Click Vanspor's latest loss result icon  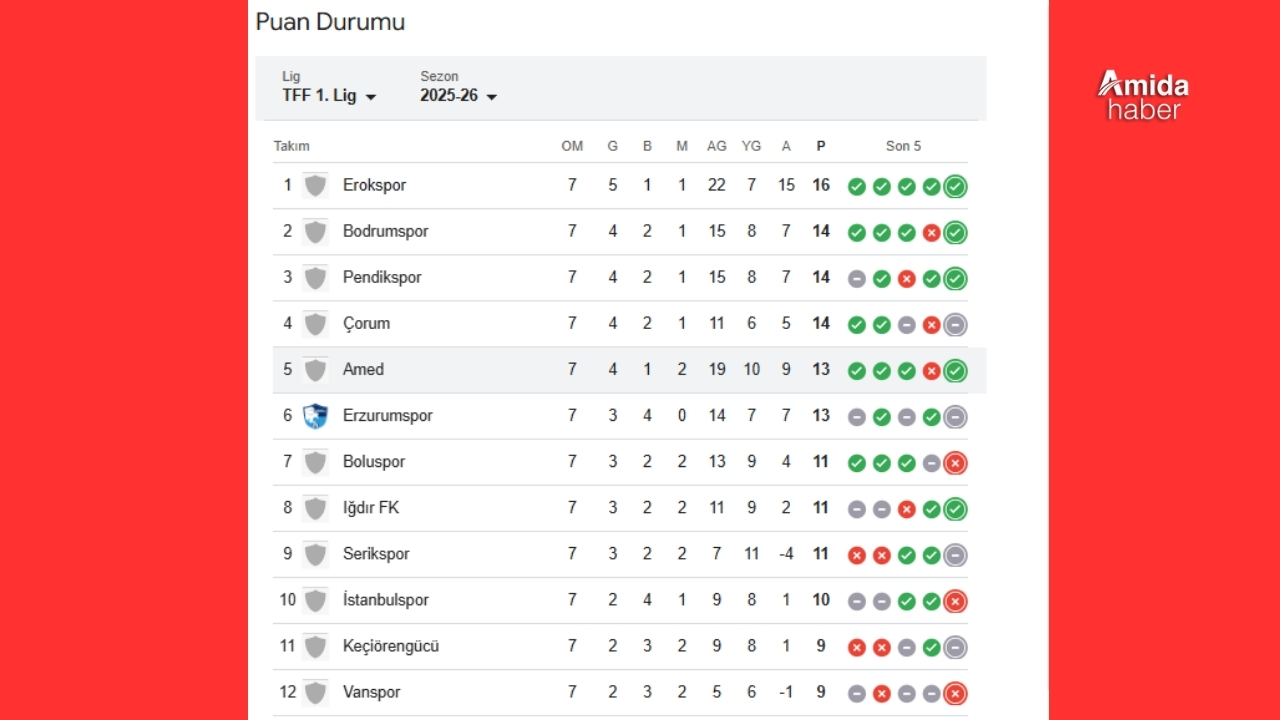click(x=956, y=693)
